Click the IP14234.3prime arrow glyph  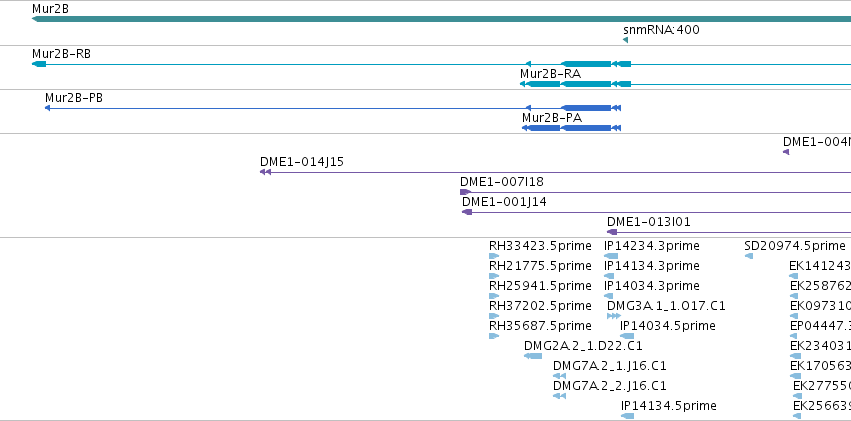click(611, 256)
